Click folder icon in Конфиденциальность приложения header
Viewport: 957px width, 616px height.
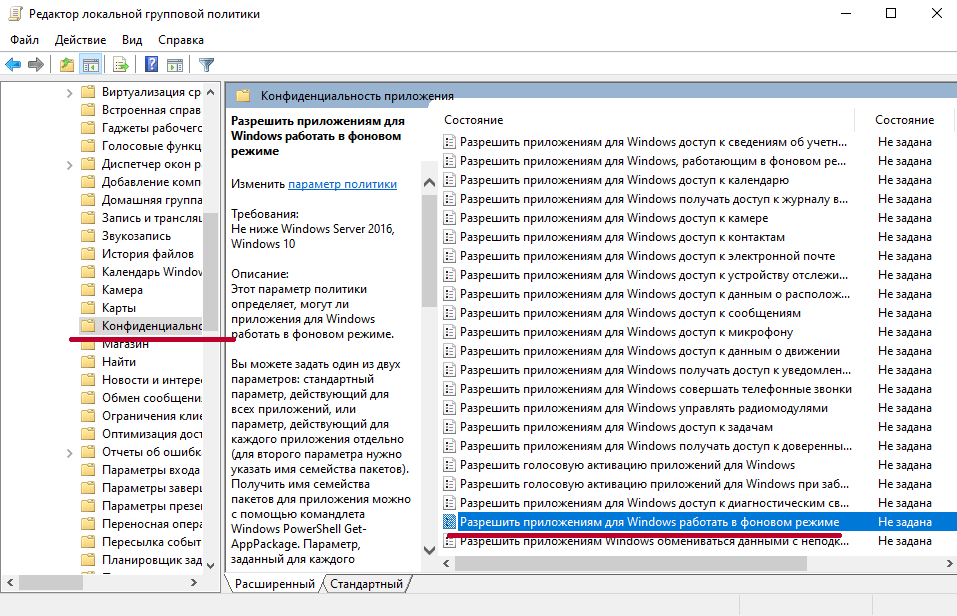coord(244,96)
